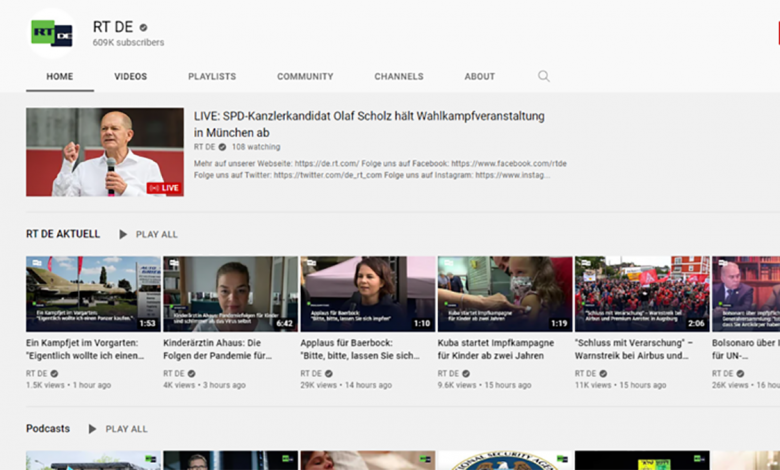Click verified badge under Applaus für Baerbock video
The height and width of the screenshot is (470, 780).
pos(329,374)
